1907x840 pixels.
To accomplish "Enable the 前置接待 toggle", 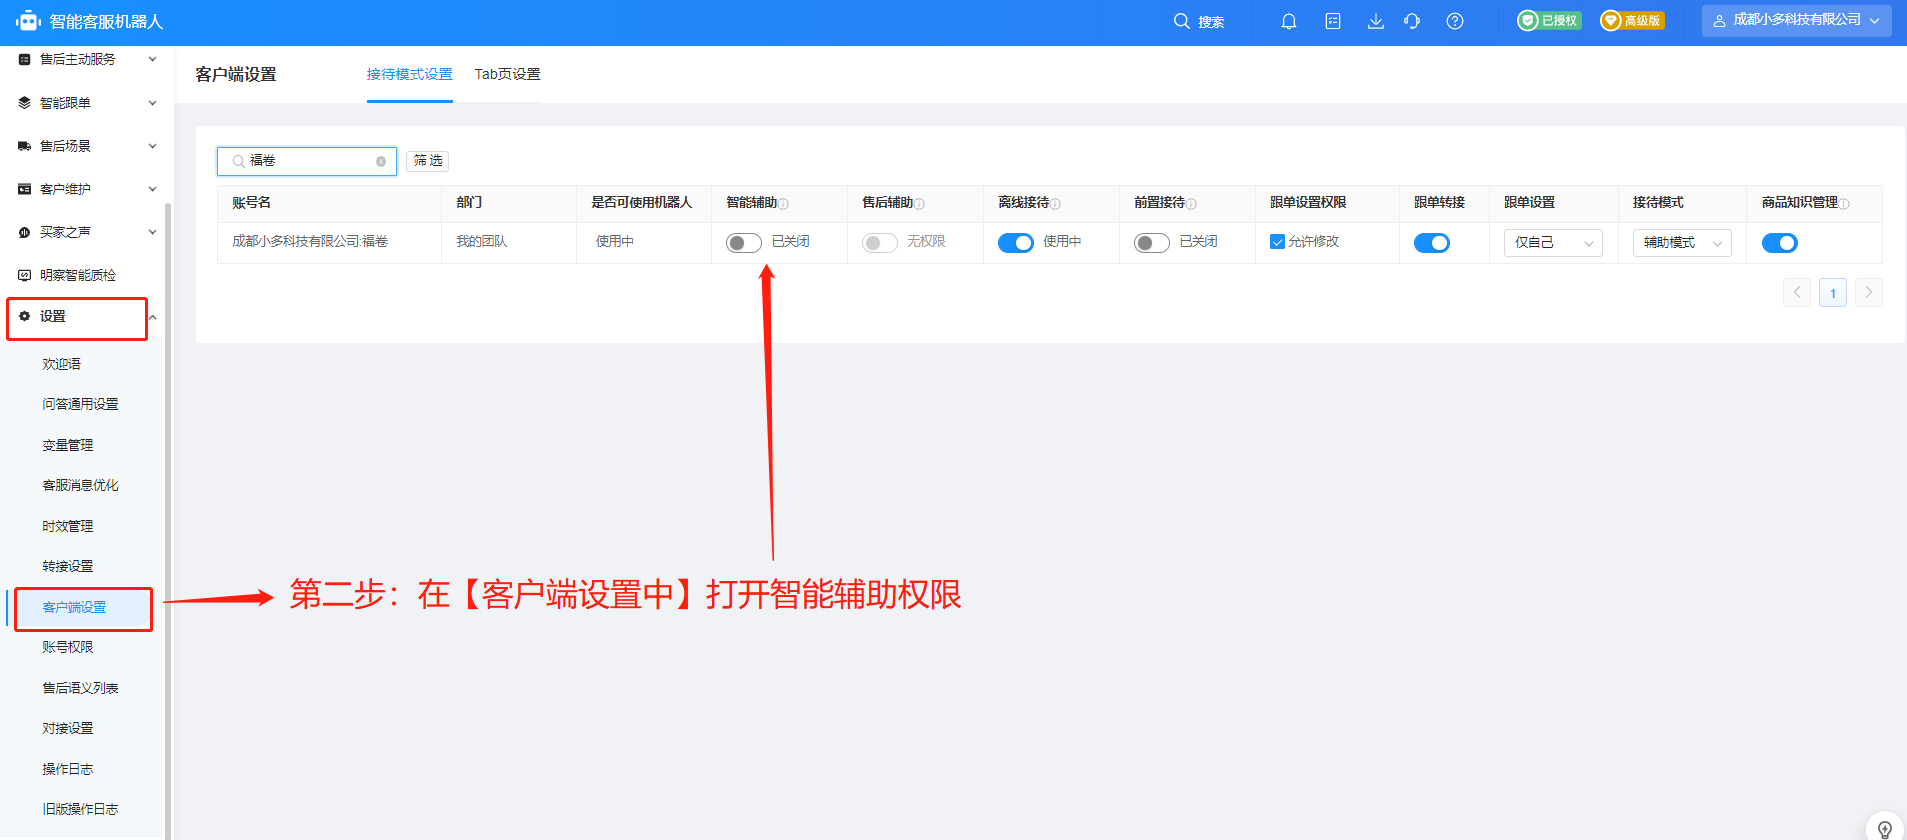I will (1152, 243).
